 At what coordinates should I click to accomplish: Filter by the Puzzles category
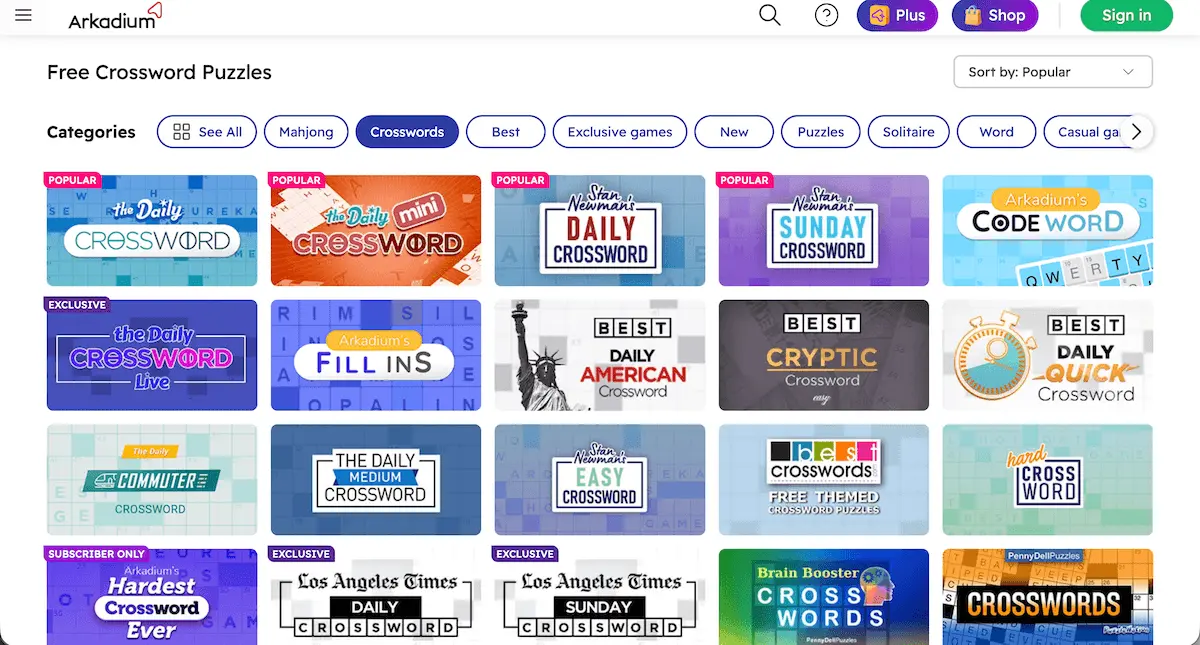click(820, 132)
